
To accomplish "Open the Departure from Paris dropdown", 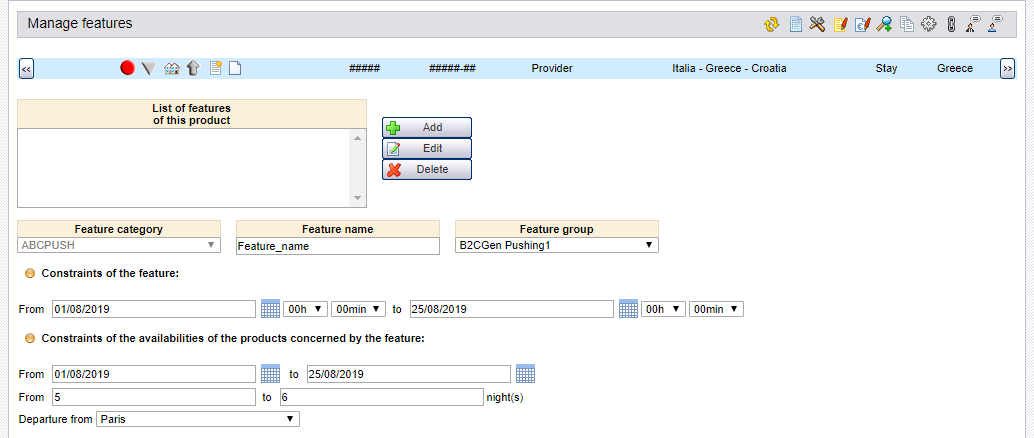I will coord(197,419).
